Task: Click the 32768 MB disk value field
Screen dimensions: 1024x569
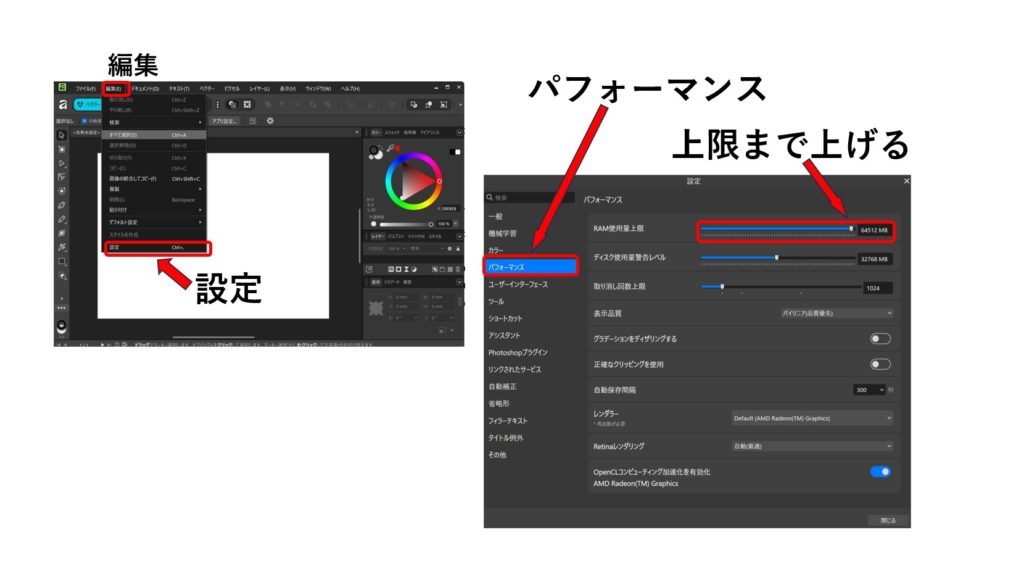Action: 874,259
